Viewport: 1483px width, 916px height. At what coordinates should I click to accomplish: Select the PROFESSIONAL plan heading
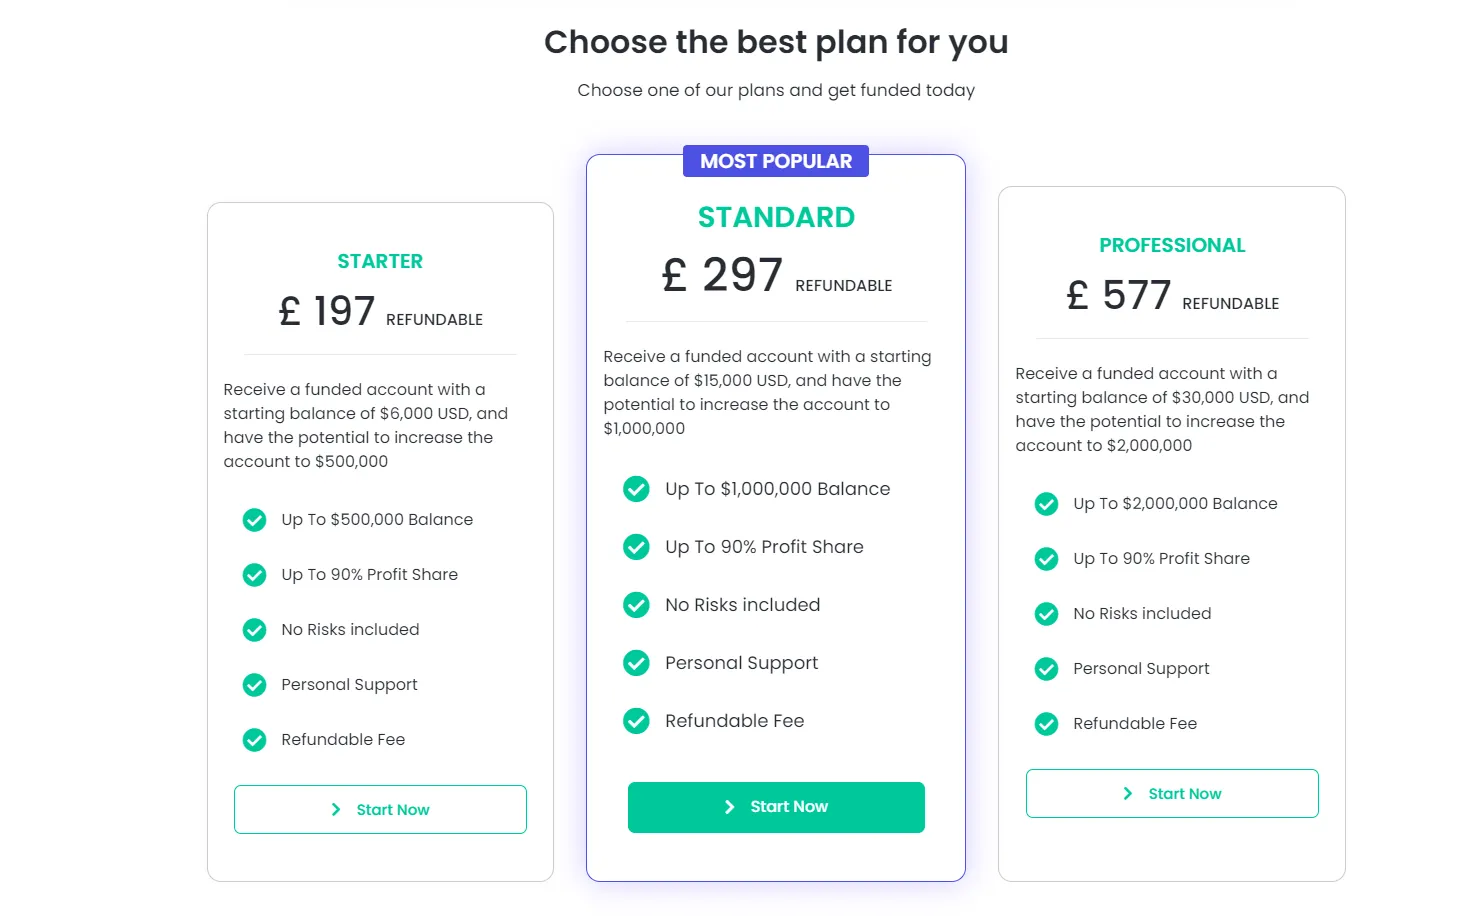tap(1172, 245)
